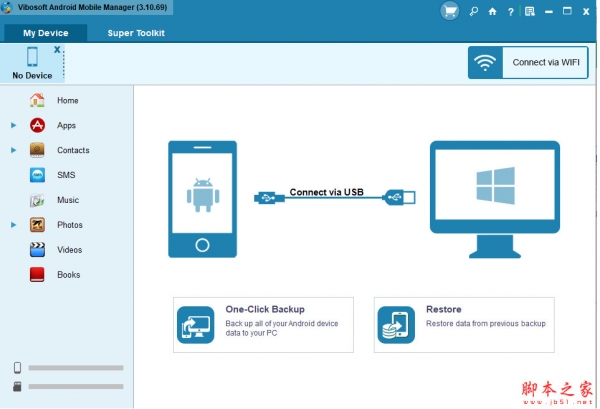Click the One-Click Backup title

pos(265,309)
